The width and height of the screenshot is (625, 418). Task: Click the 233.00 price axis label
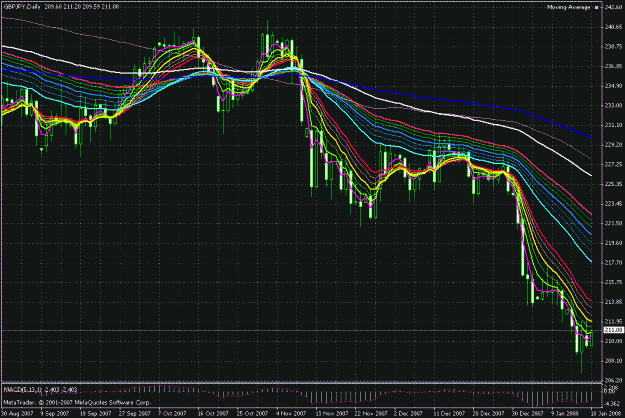(x=615, y=106)
